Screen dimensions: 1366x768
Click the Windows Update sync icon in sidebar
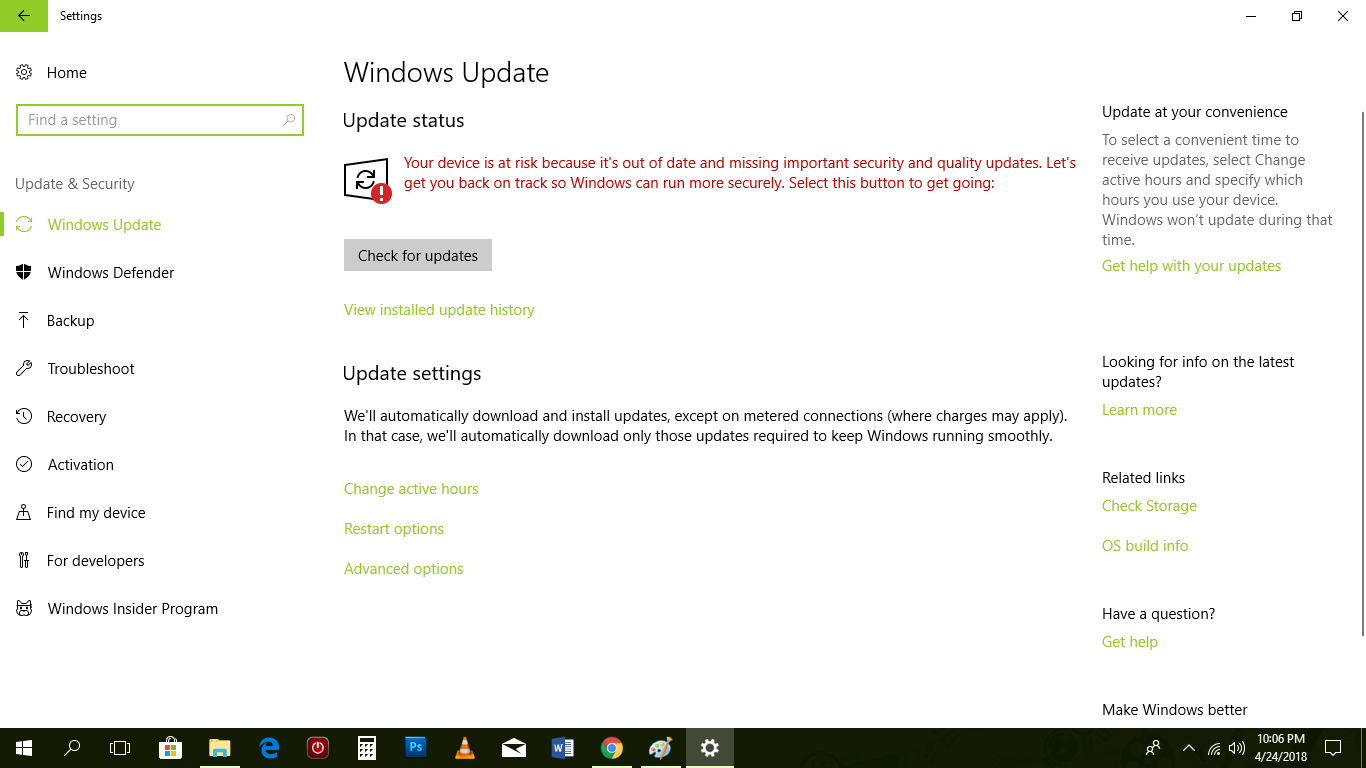(24, 225)
